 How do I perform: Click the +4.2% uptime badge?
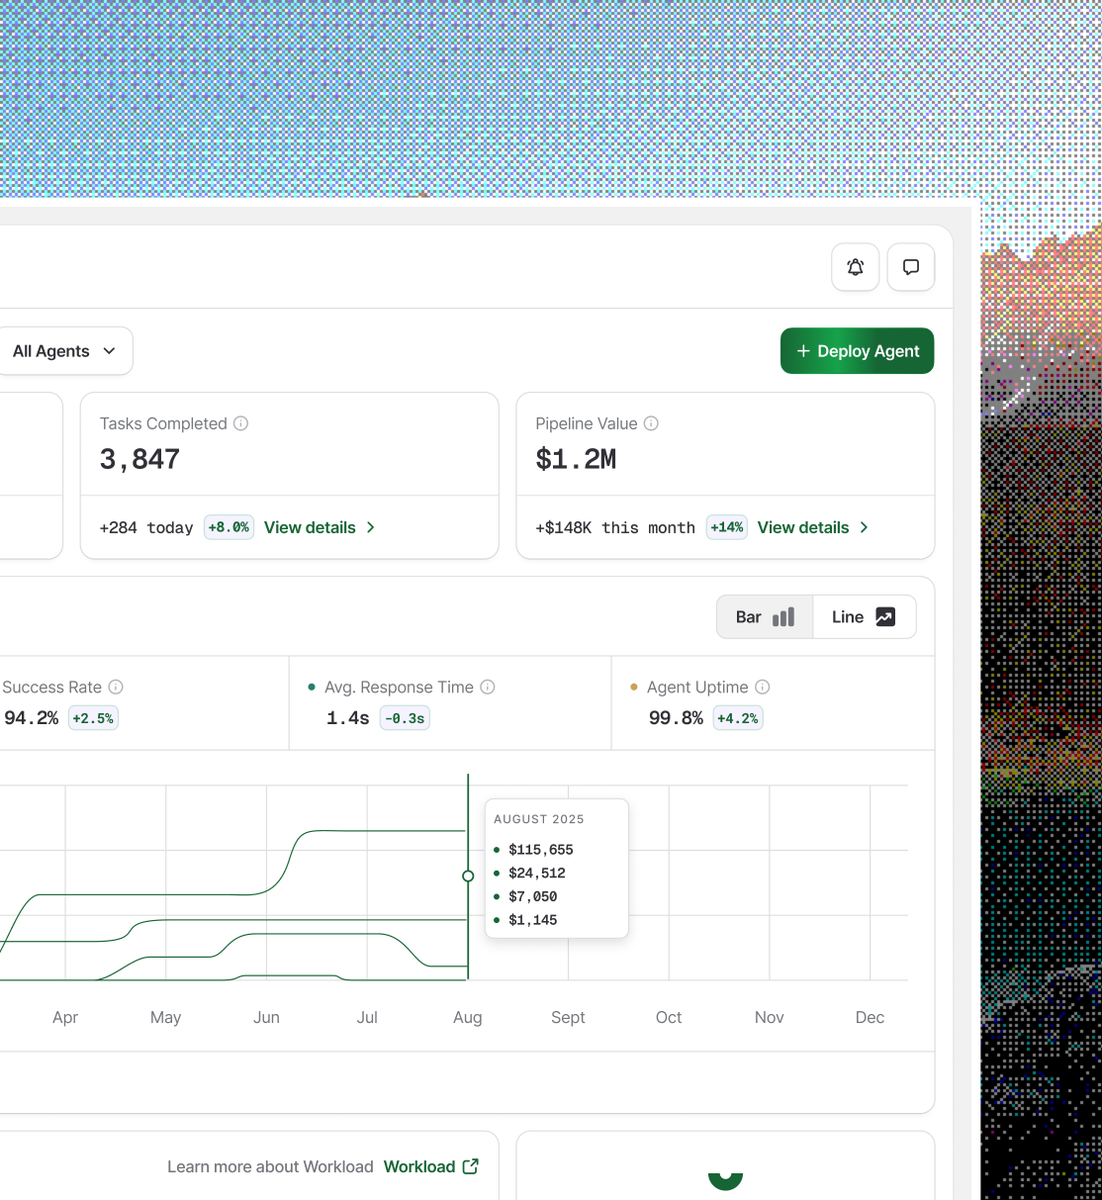(x=738, y=718)
